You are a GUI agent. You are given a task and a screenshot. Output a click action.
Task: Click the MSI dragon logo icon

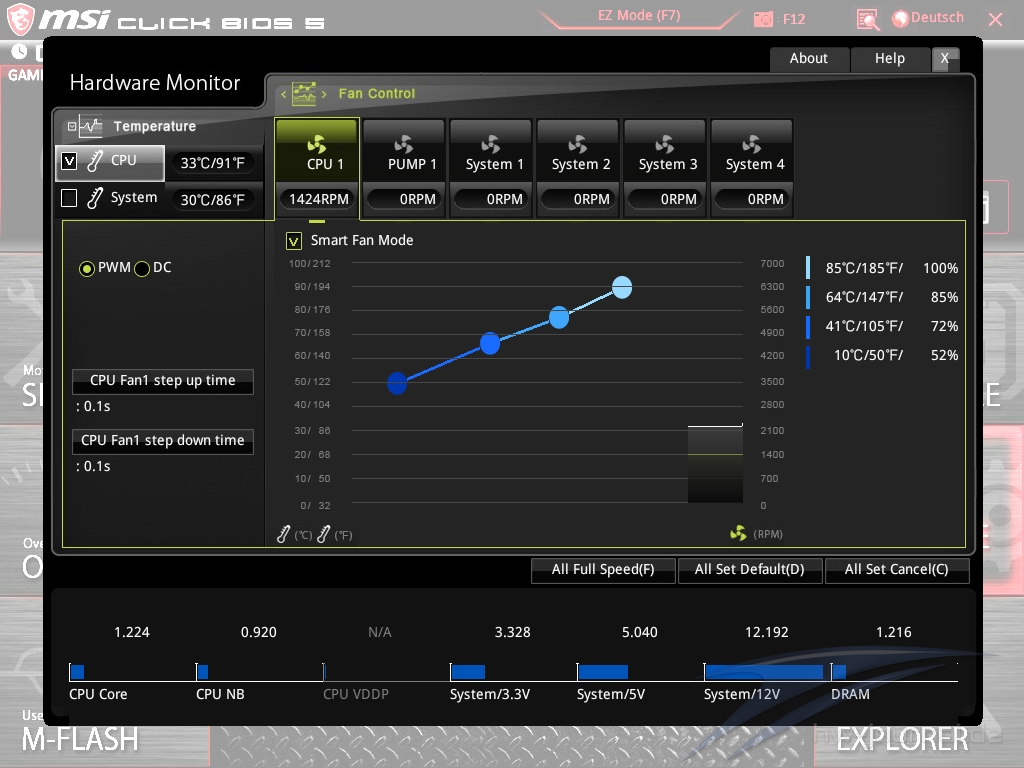point(20,19)
